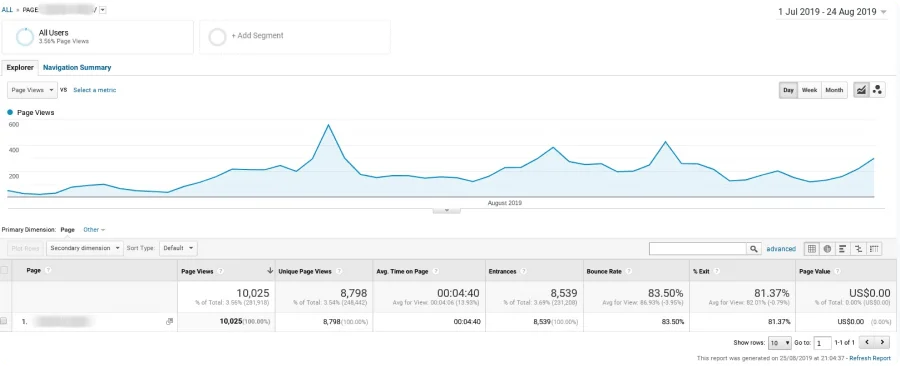Go to the next page of rows

[881, 342]
